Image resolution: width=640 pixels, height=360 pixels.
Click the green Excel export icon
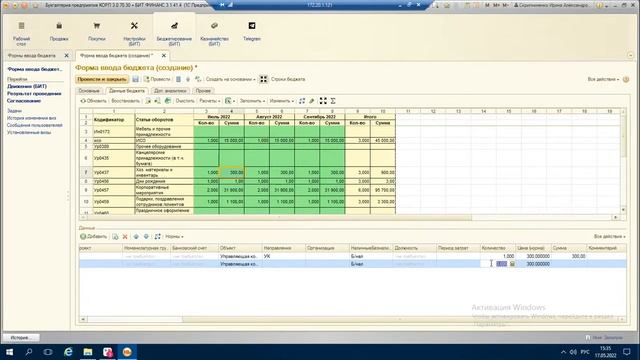click(168, 101)
